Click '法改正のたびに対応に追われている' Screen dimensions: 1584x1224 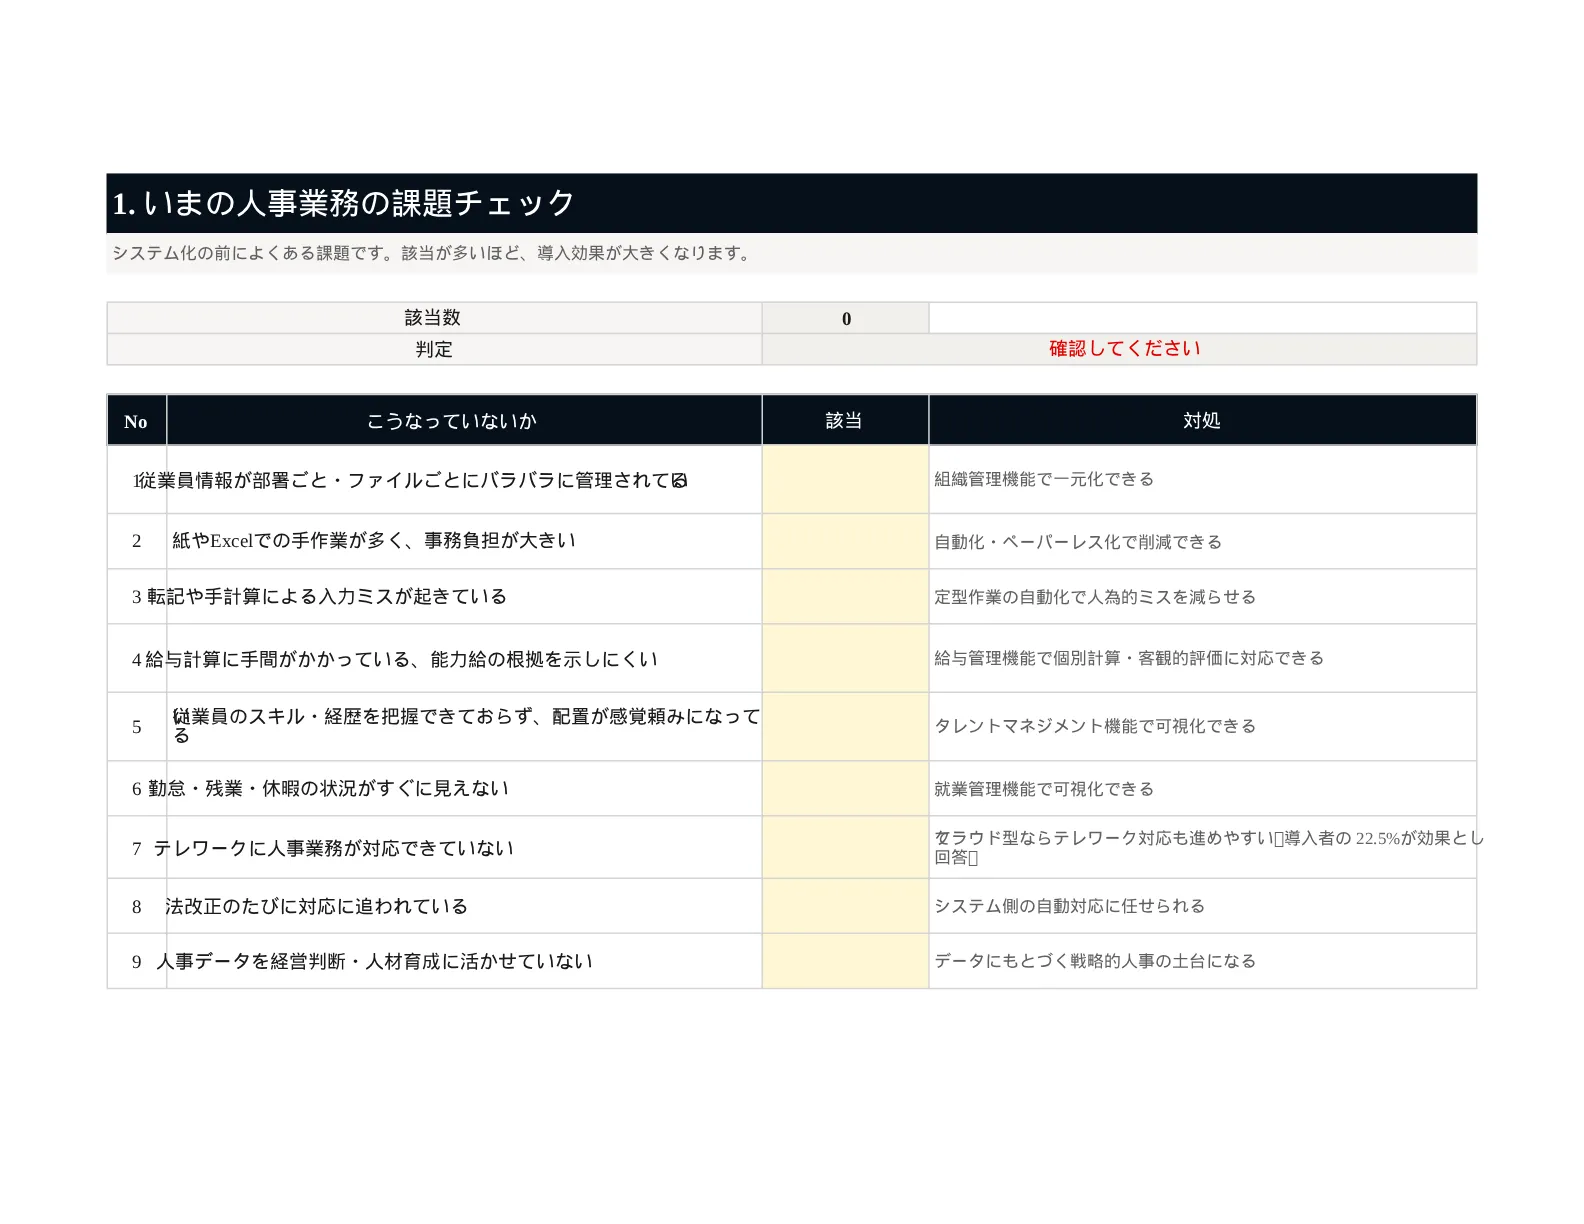[317, 907]
